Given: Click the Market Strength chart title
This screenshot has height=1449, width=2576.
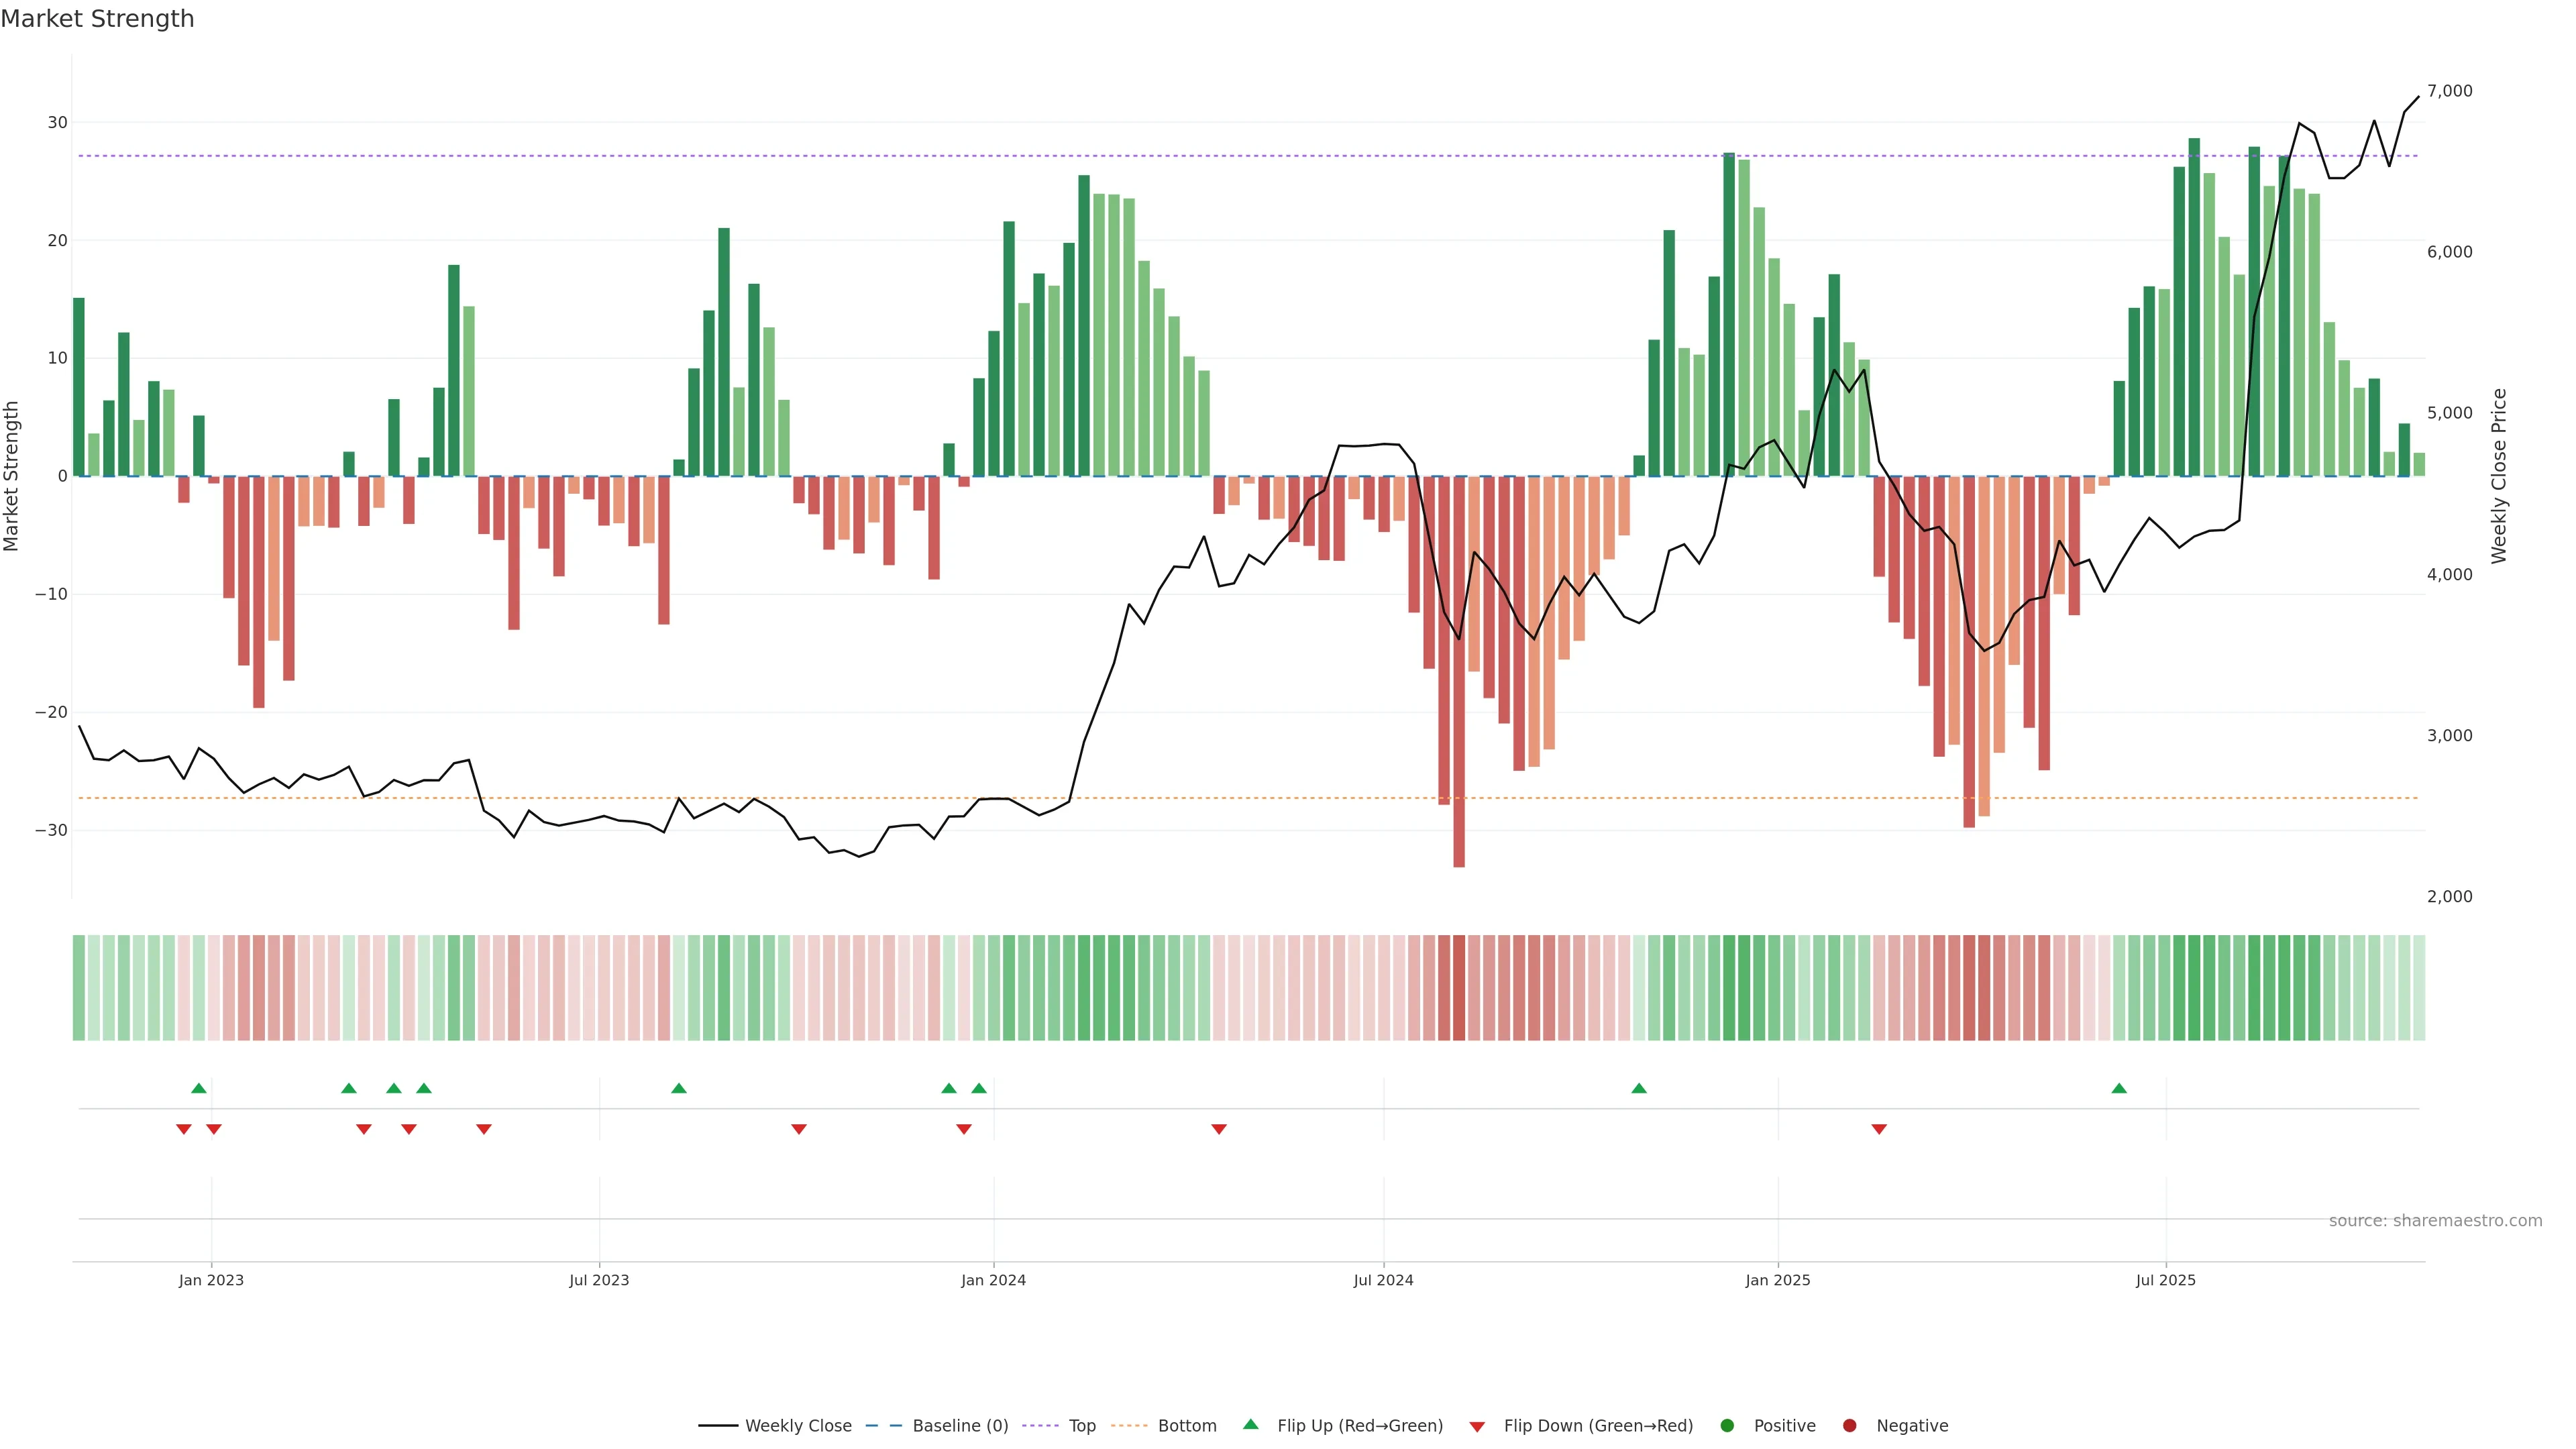Looking at the screenshot, I should tap(97, 19).
